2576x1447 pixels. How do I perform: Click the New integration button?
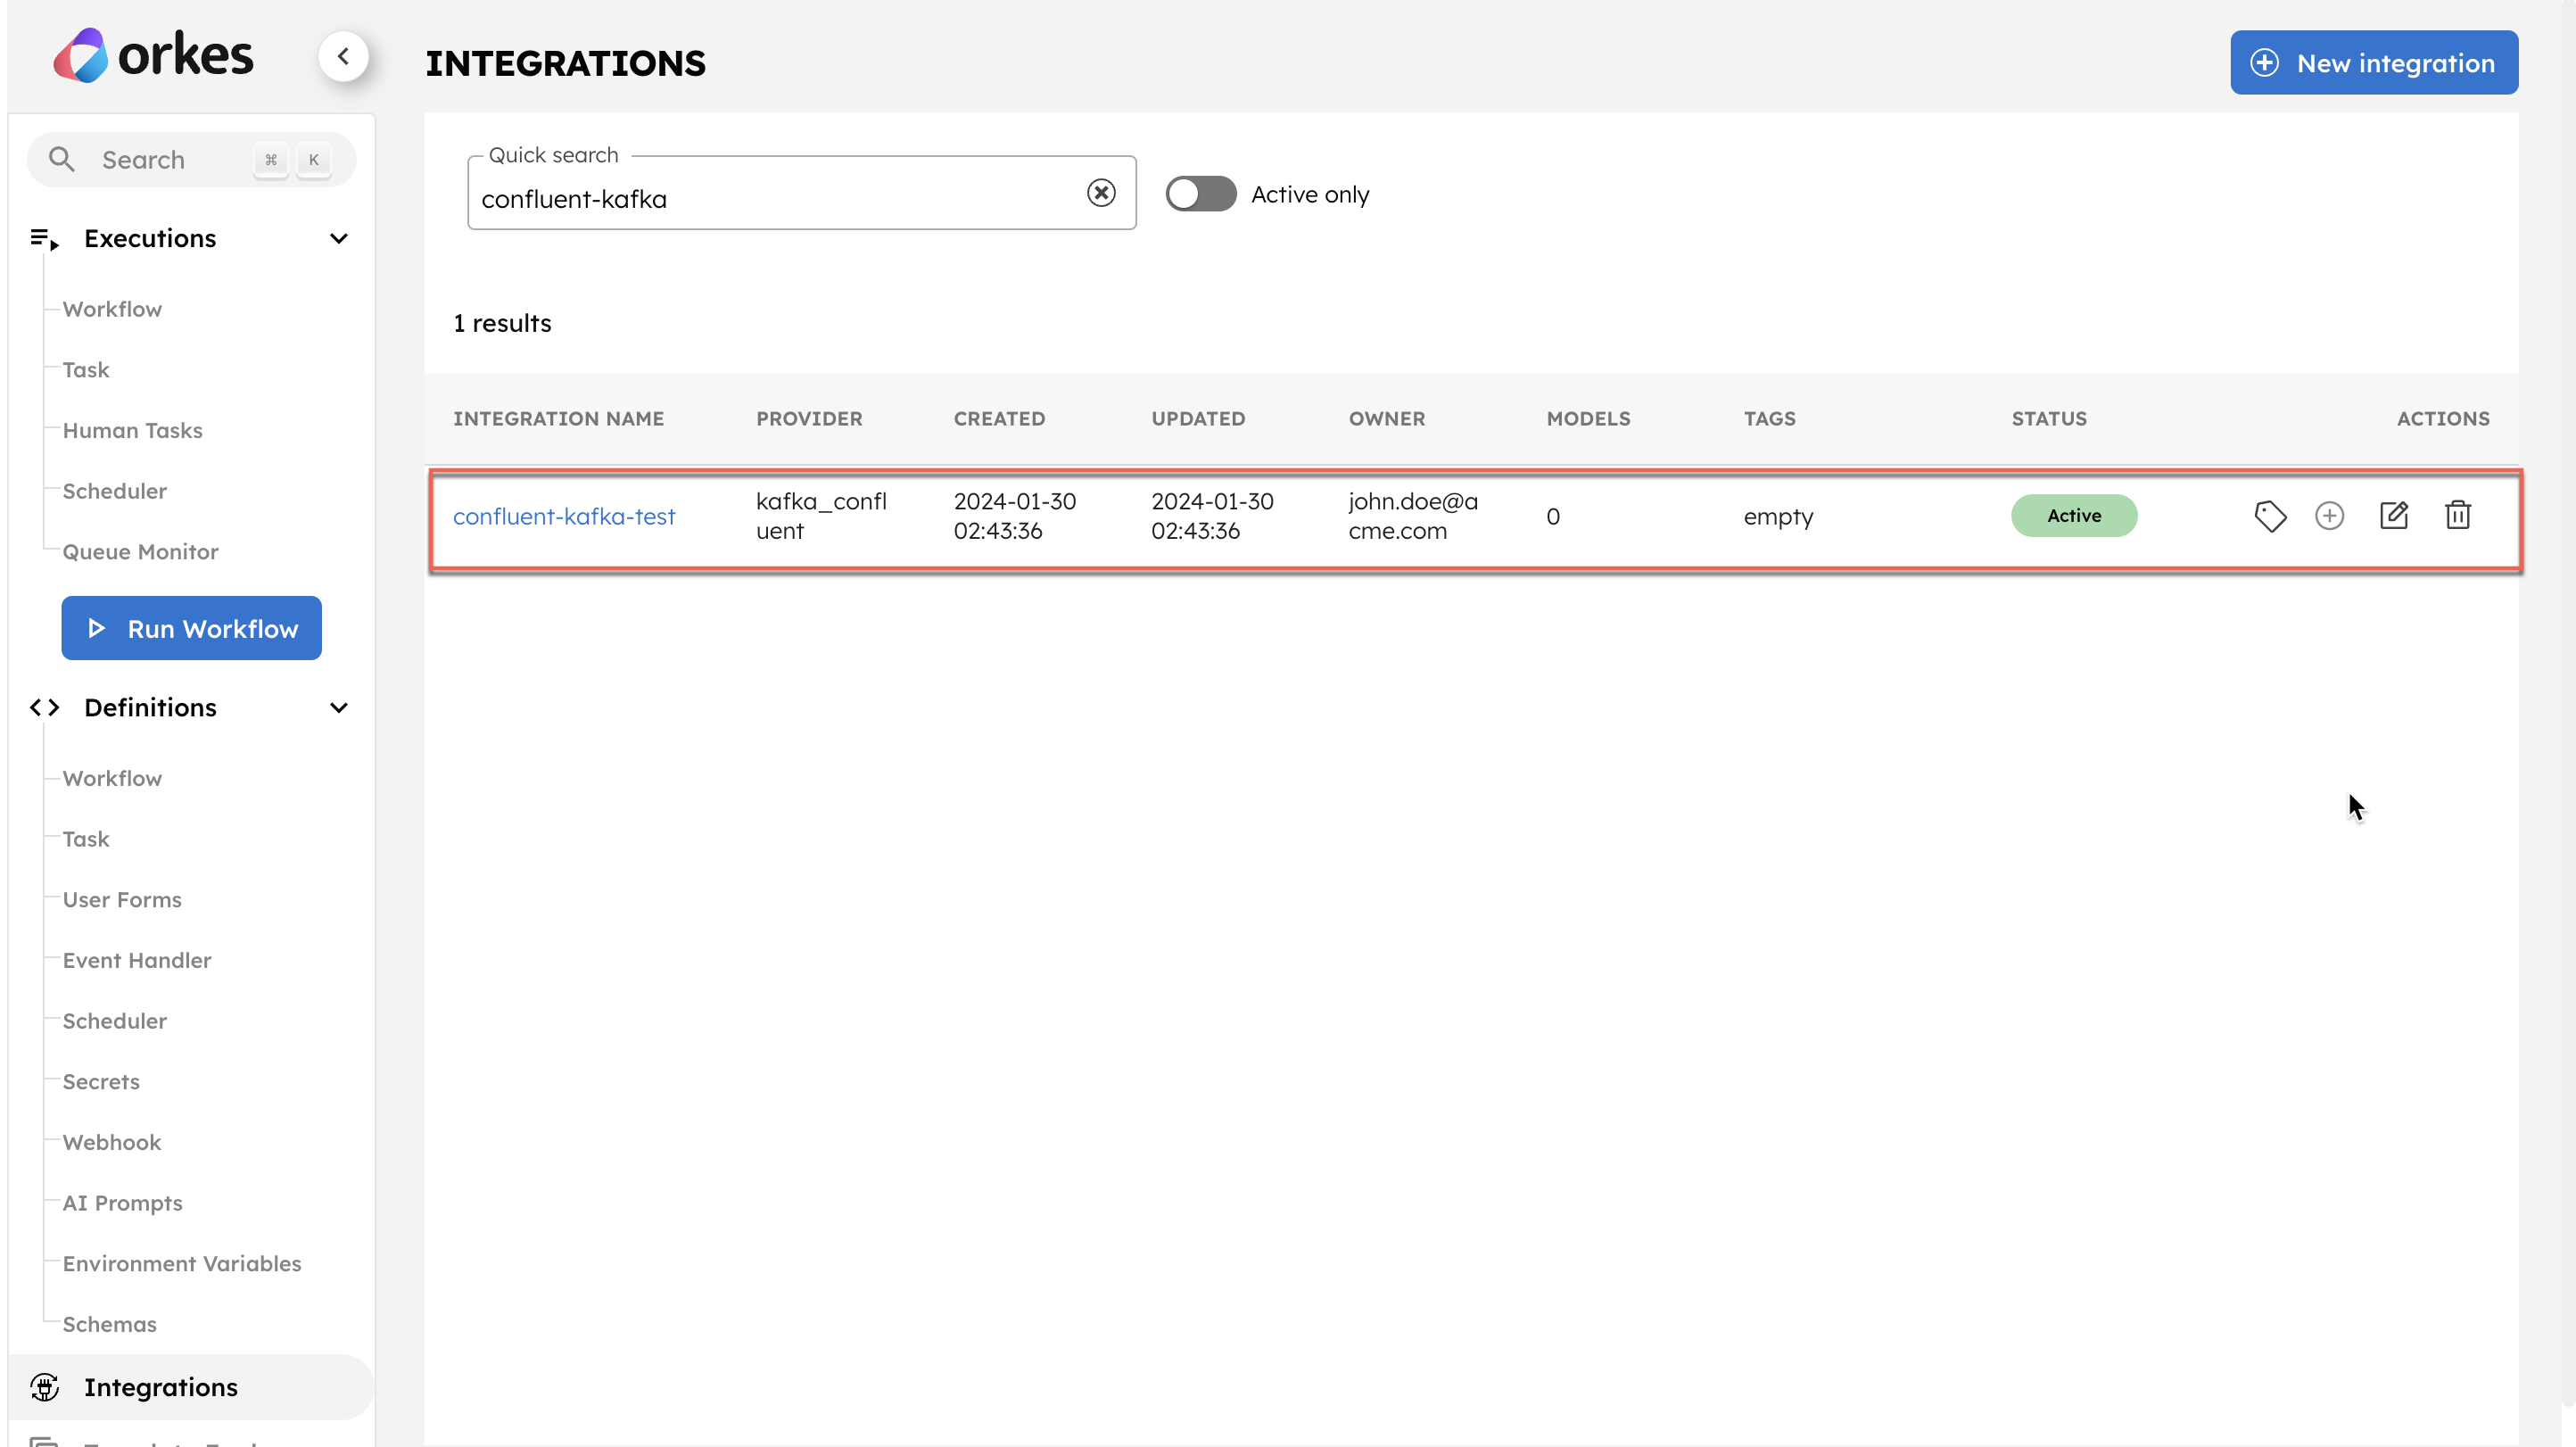tap(2374, 63)
